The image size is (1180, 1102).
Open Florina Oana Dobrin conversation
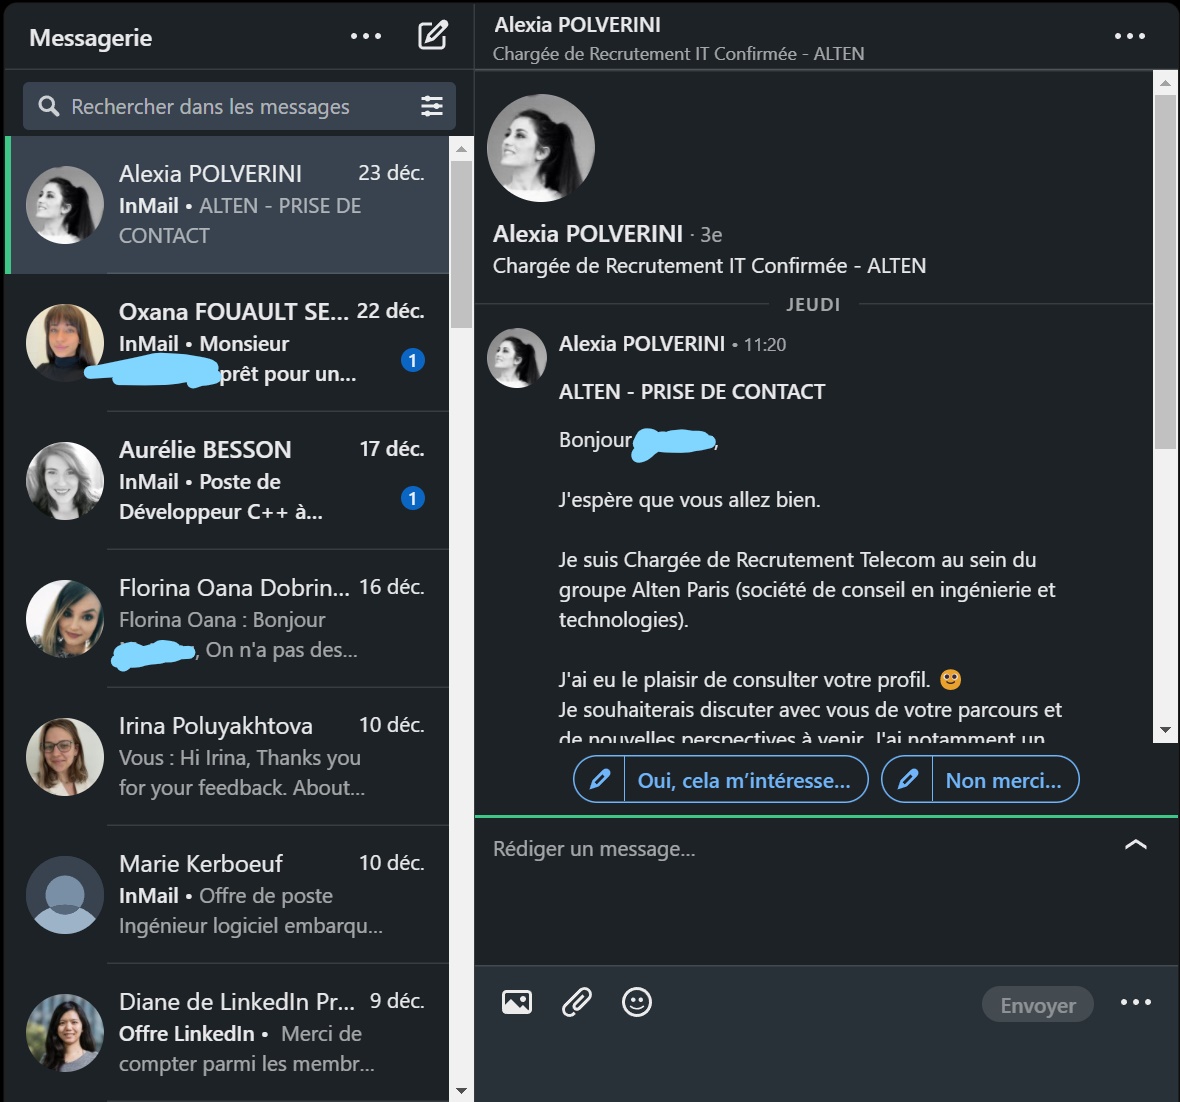click(x=228, y=618)
